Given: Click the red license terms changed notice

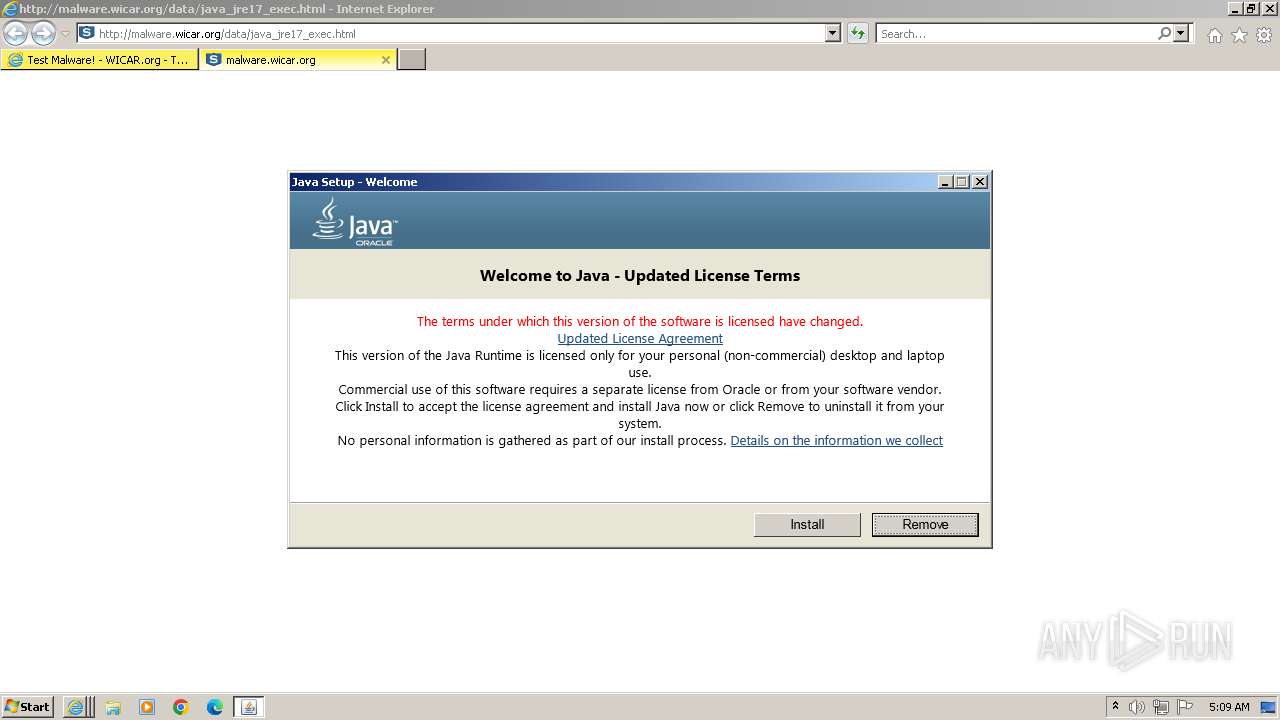Looking at the screenshot, I should 640,321.
